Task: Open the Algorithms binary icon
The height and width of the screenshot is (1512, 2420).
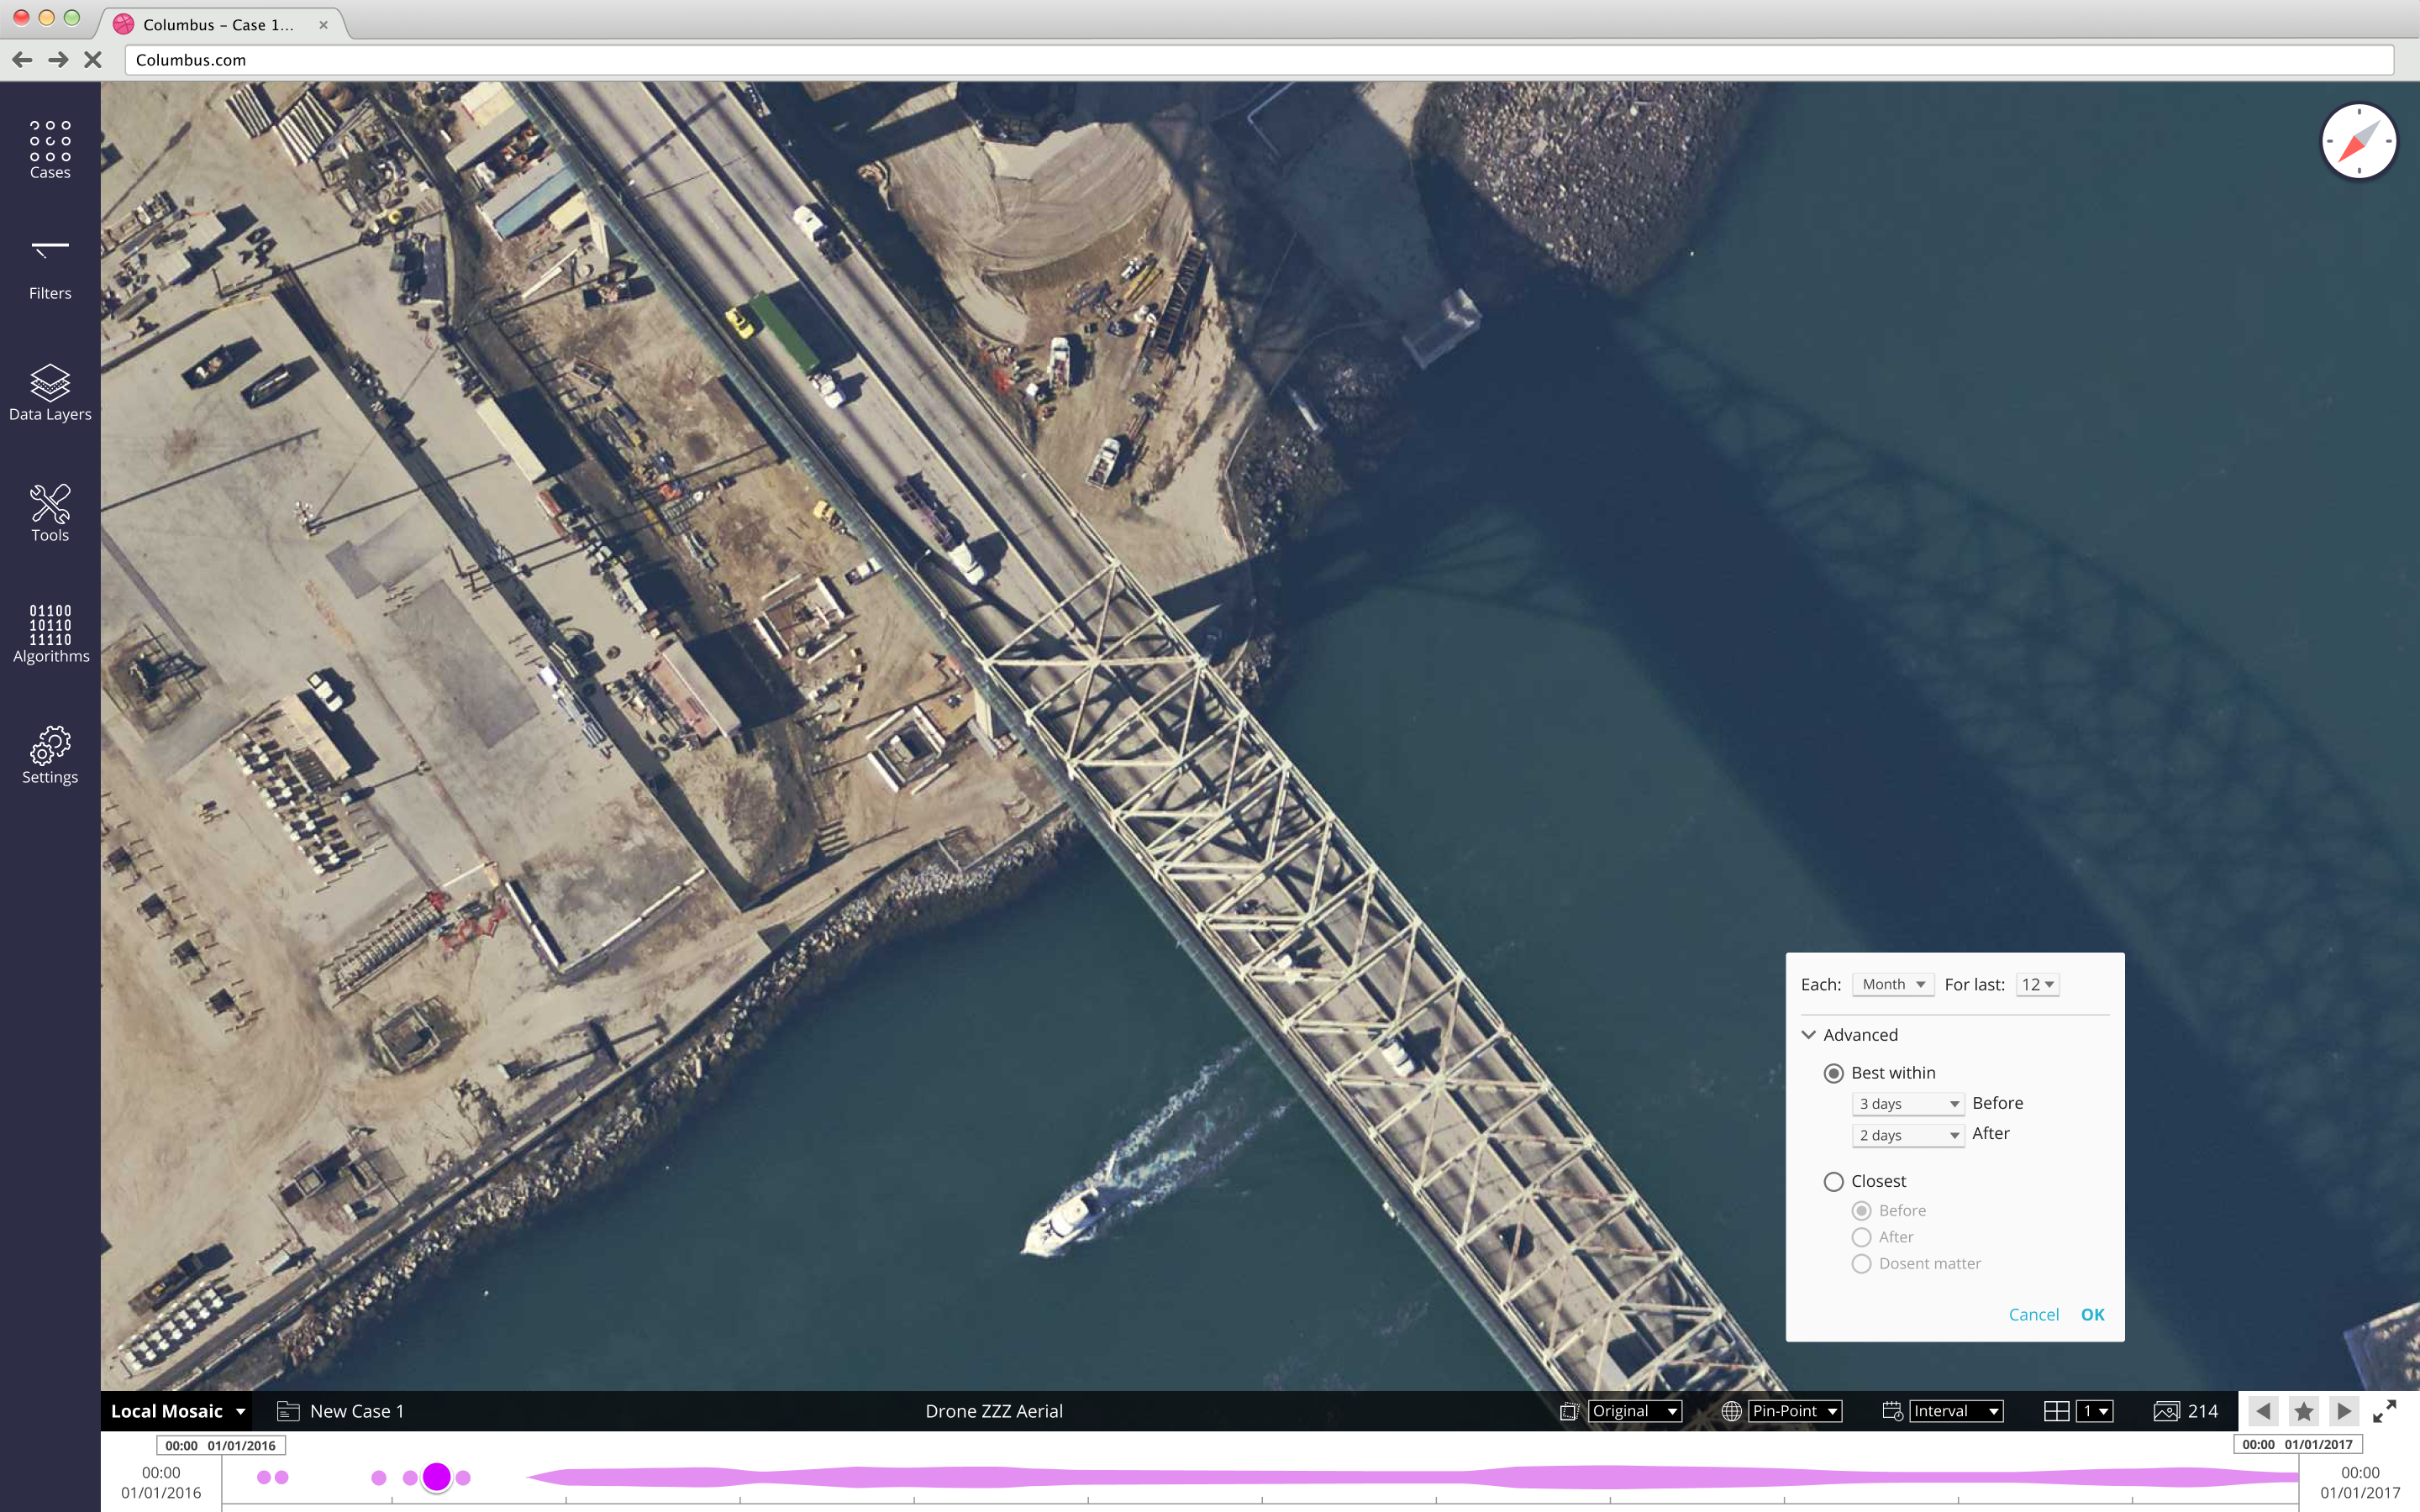Action: [50, 625]
